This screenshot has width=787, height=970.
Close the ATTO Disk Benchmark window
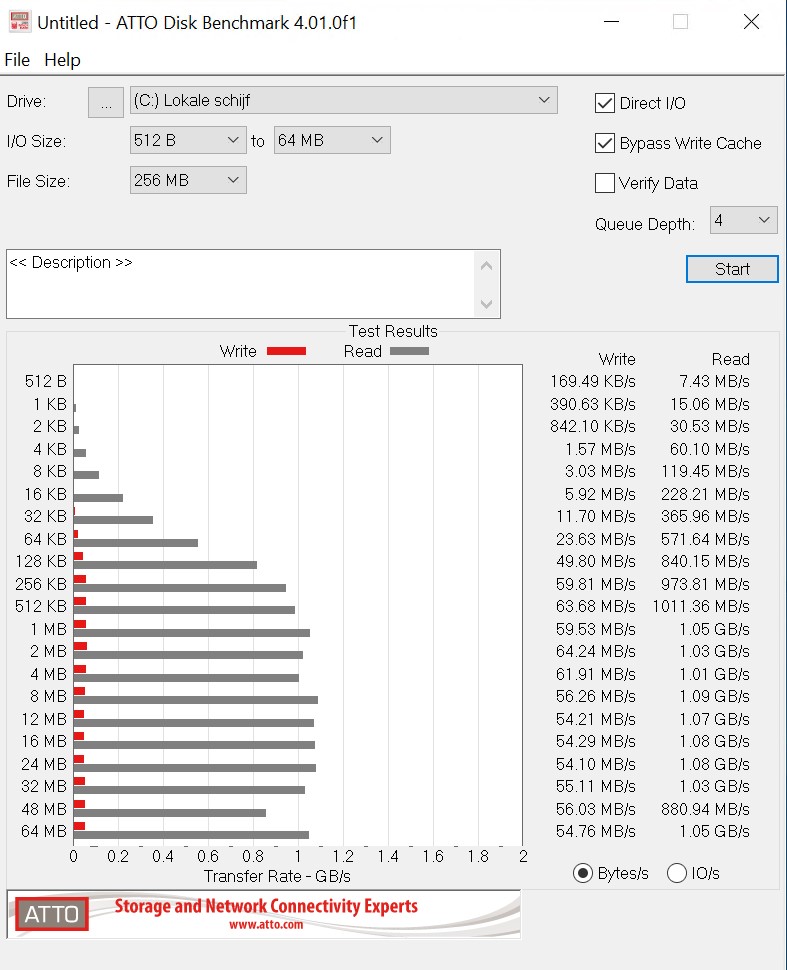coord(751,22)
